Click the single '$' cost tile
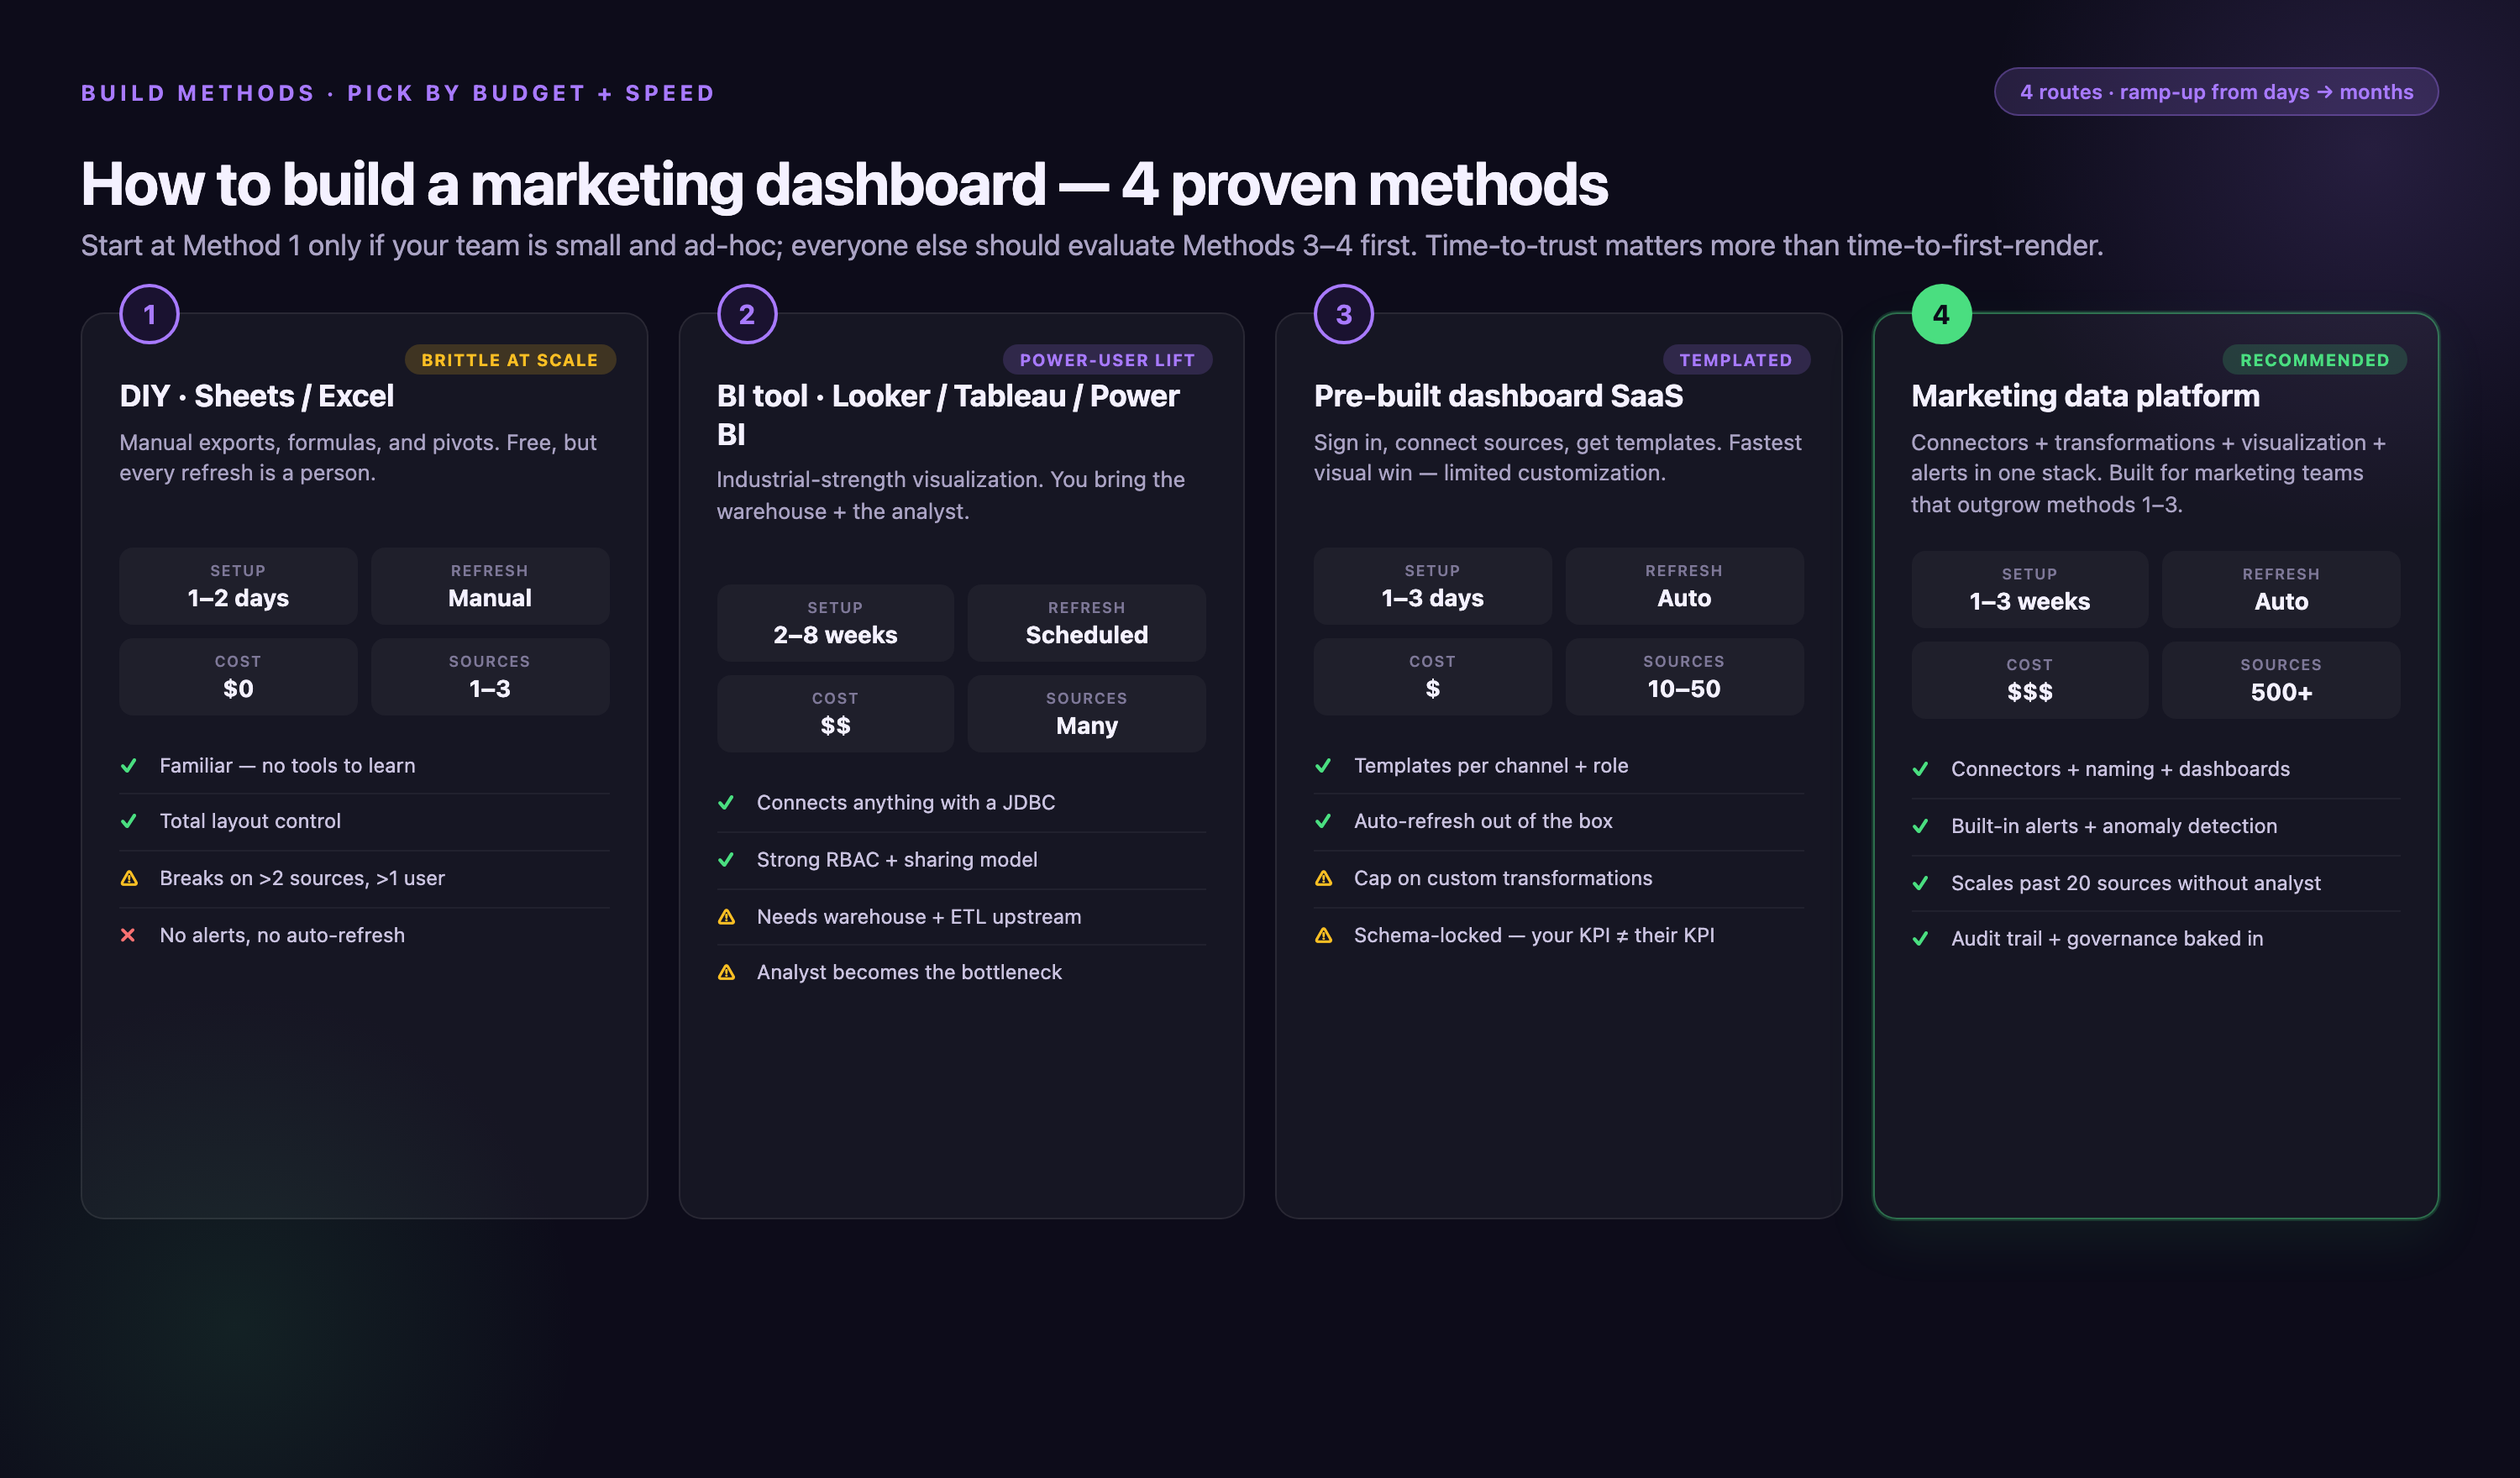This screenshot has height=1478, width=2520. 1432,677
